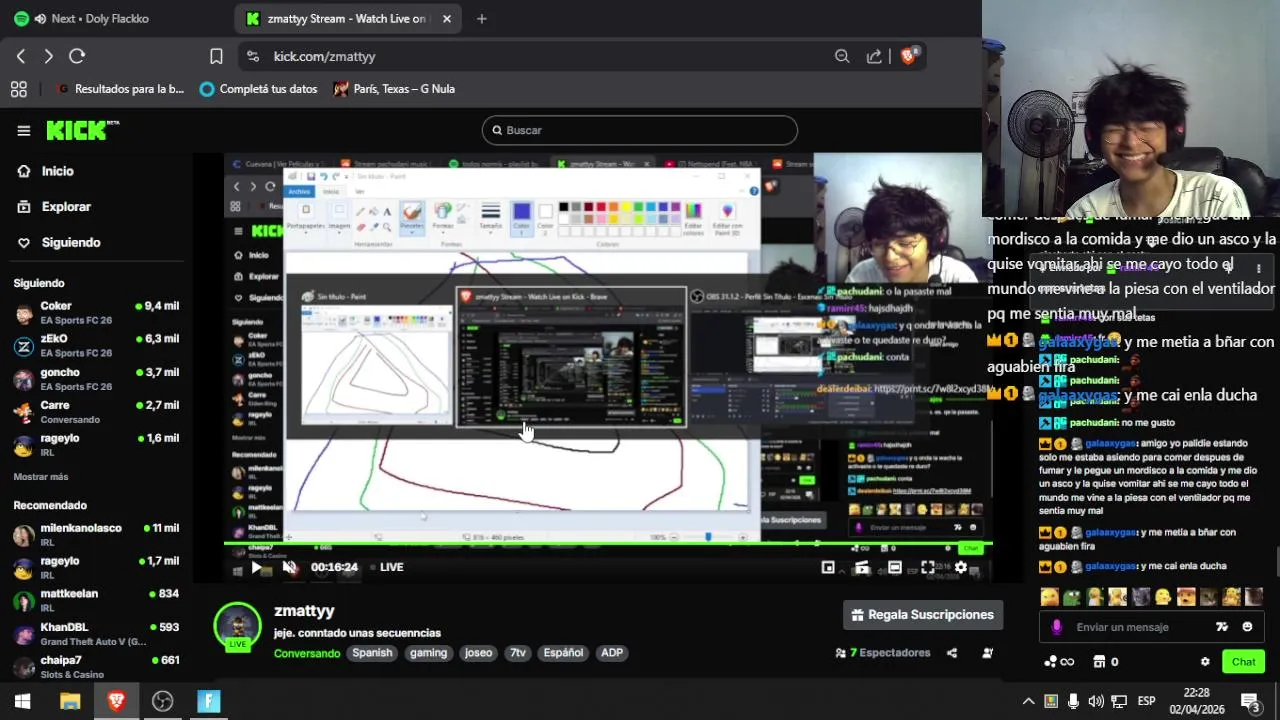Open chaipa7 recommended channel
This screenshot has height=720, width=1280.
point(96,667)
